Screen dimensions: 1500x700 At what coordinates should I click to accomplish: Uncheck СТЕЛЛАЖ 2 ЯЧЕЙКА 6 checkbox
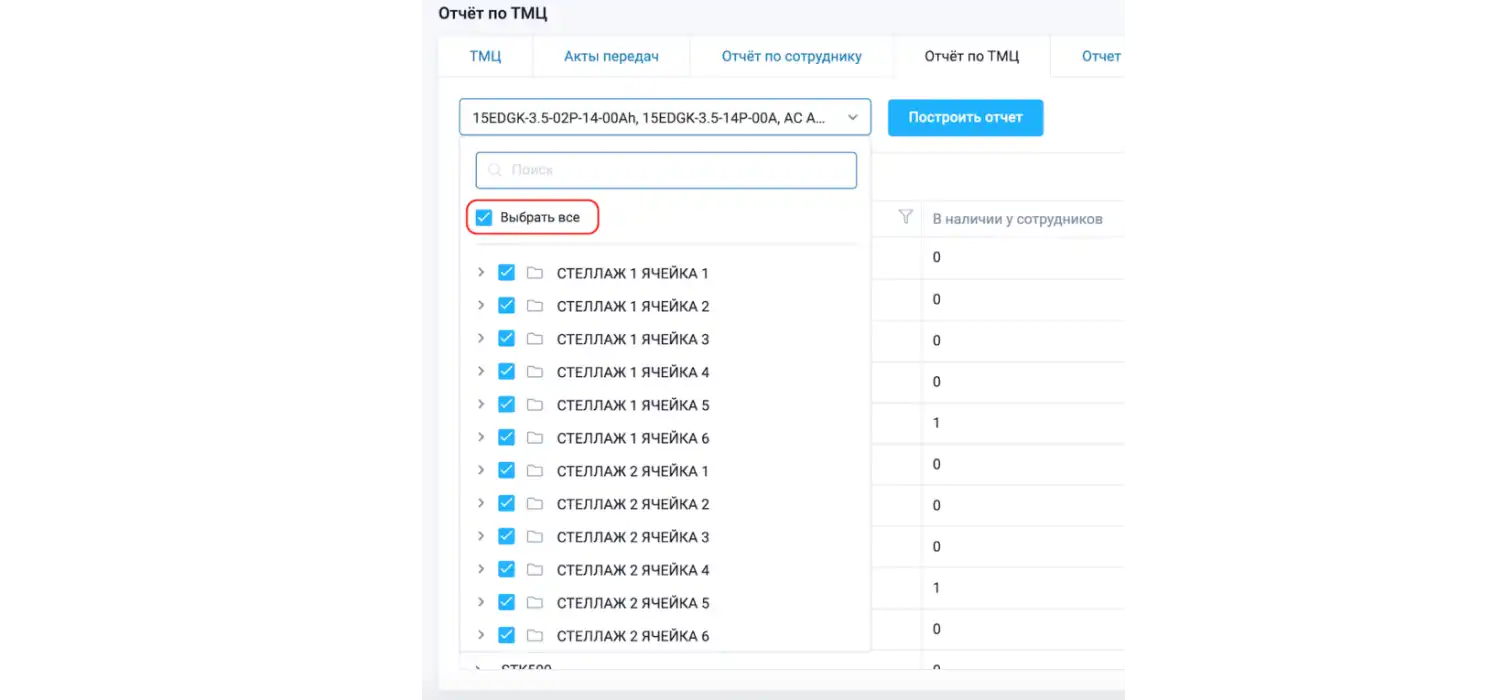tap(506, 635)
